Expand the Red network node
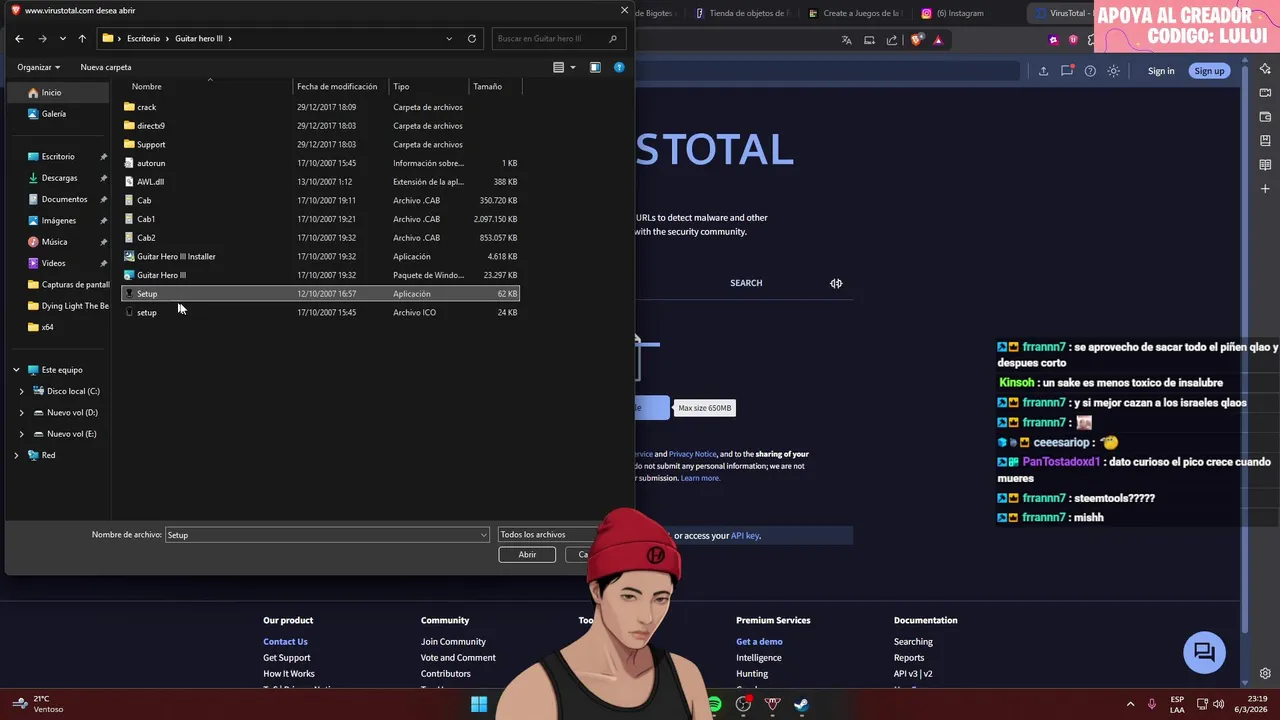1280x720 pixels. (16, 455)
